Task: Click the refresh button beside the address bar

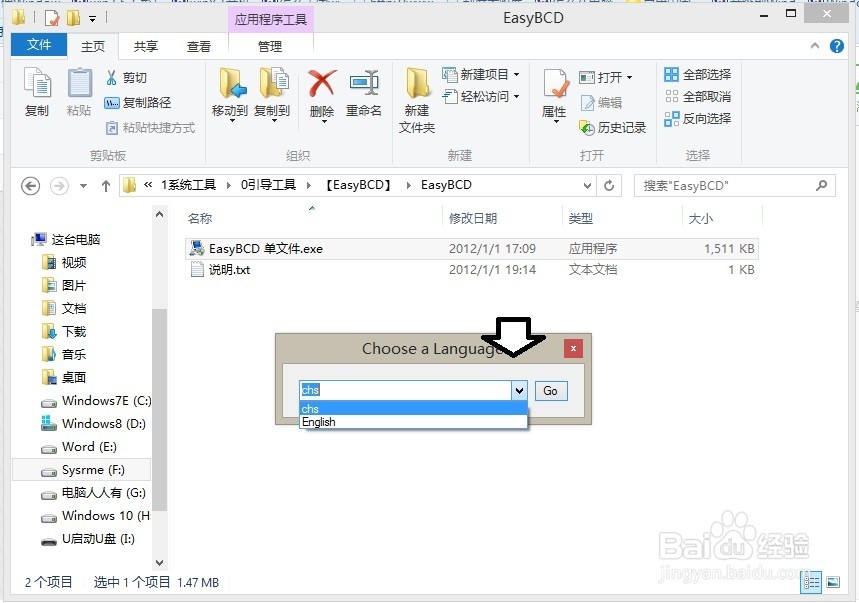Action: click(610, 185)
